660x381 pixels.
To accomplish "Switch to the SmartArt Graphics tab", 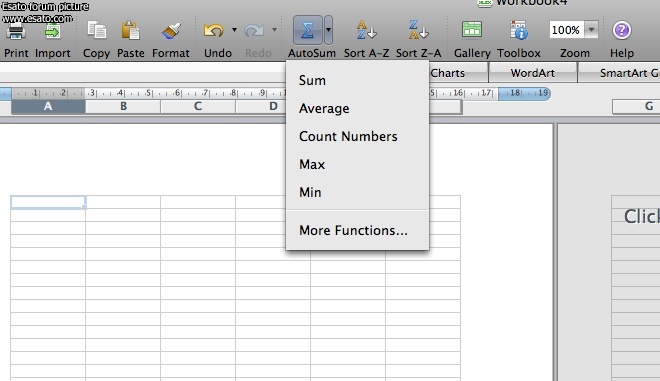I will [x=619, y=73].
